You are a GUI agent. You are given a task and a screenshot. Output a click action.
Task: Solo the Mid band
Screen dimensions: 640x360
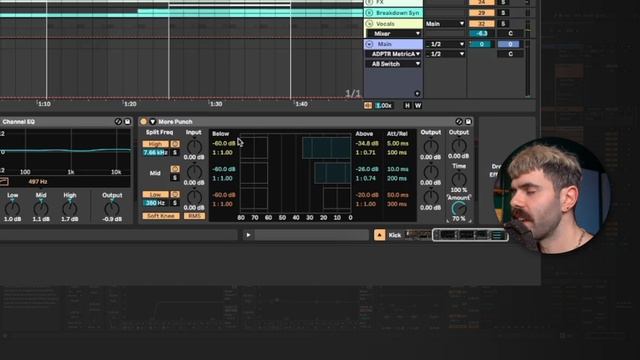pyautogui.click(x=175, y=178)
